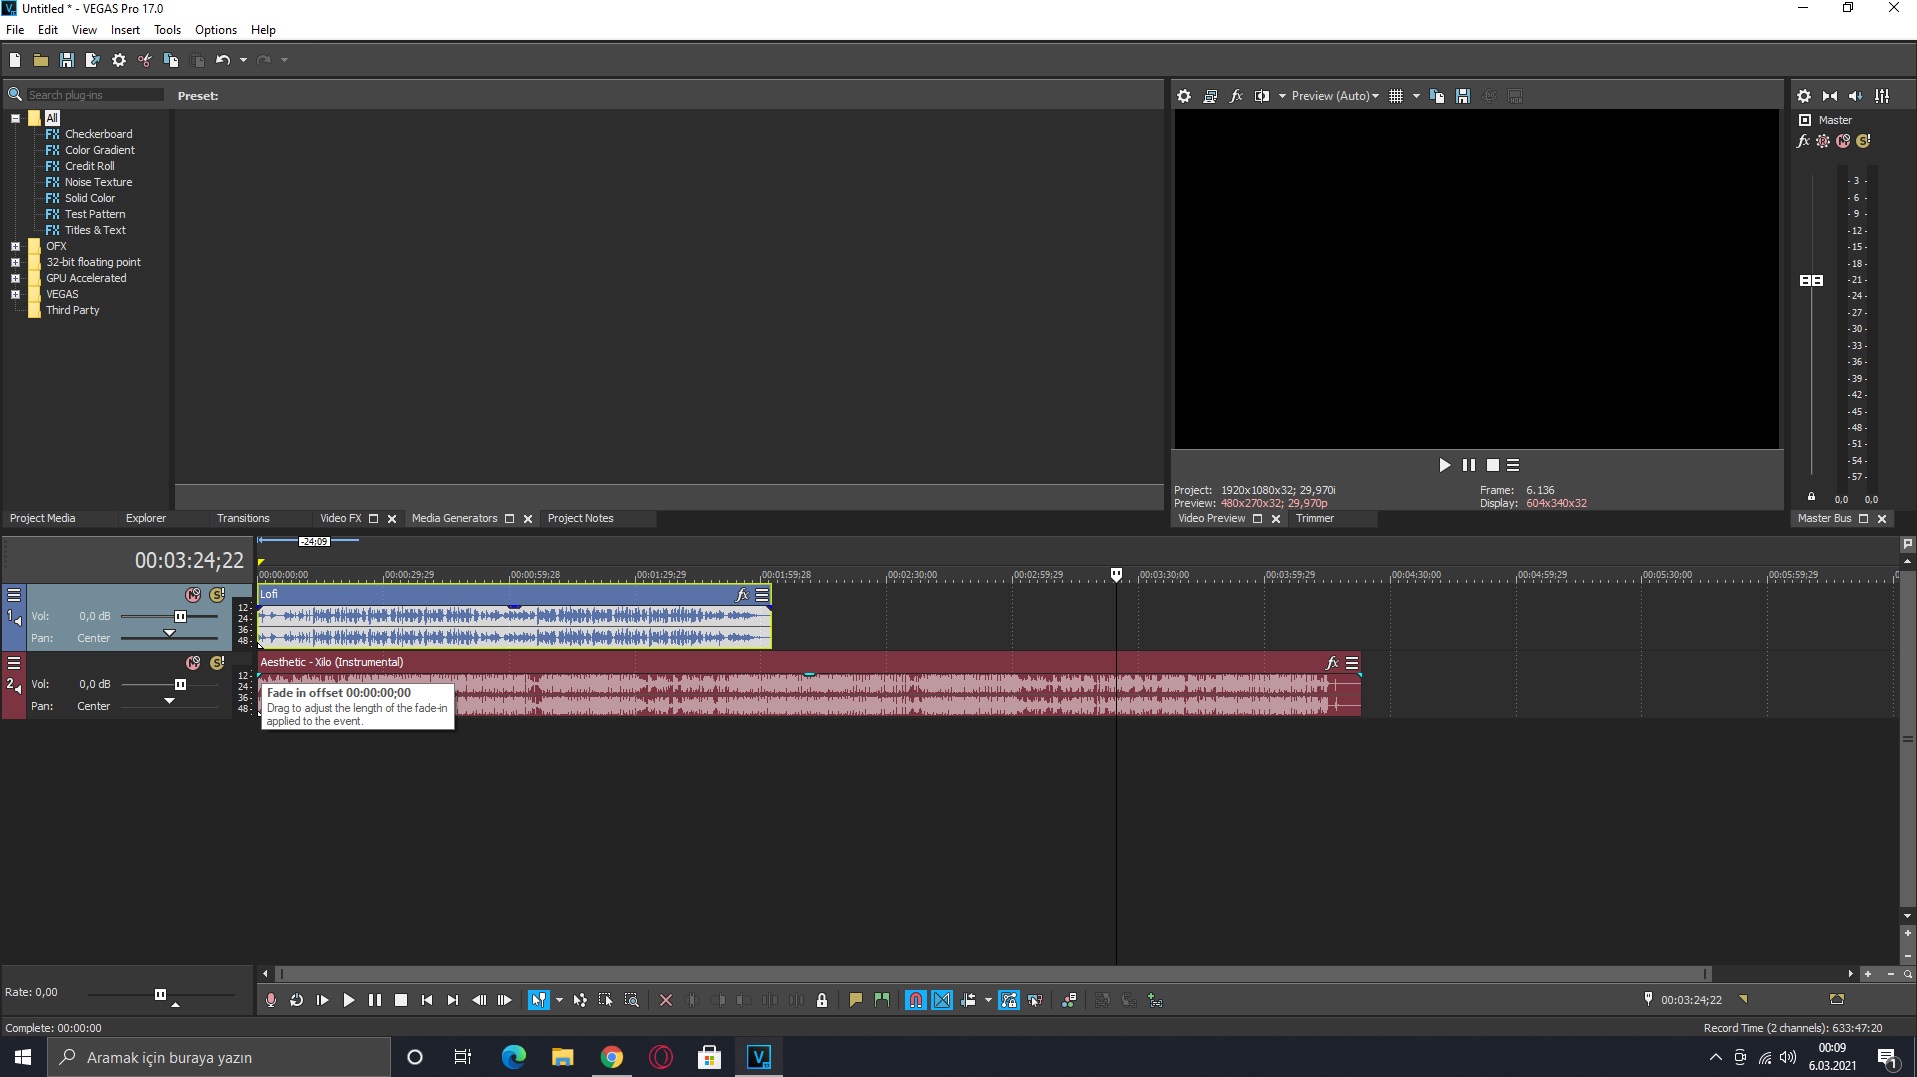Toggle Loop Playback button
This screenshot has height=1077, width=1917.
click(297, 1000)
